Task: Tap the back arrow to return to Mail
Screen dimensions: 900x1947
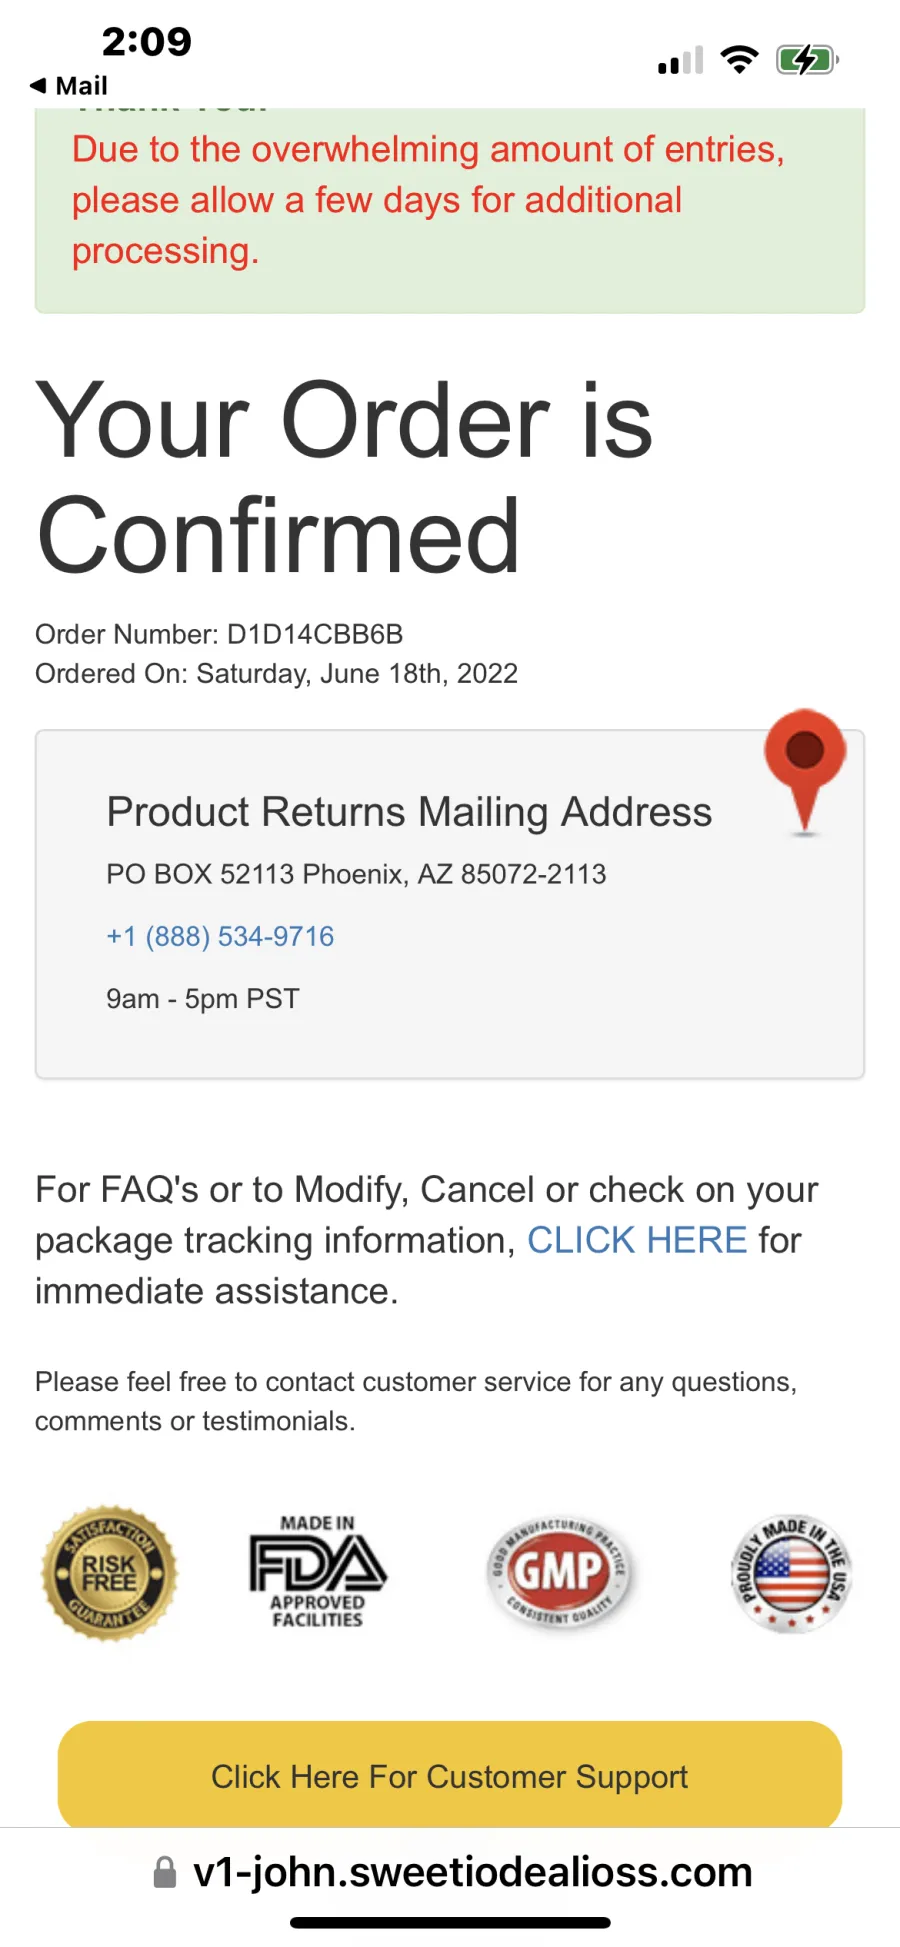Action: click(38, 86)
